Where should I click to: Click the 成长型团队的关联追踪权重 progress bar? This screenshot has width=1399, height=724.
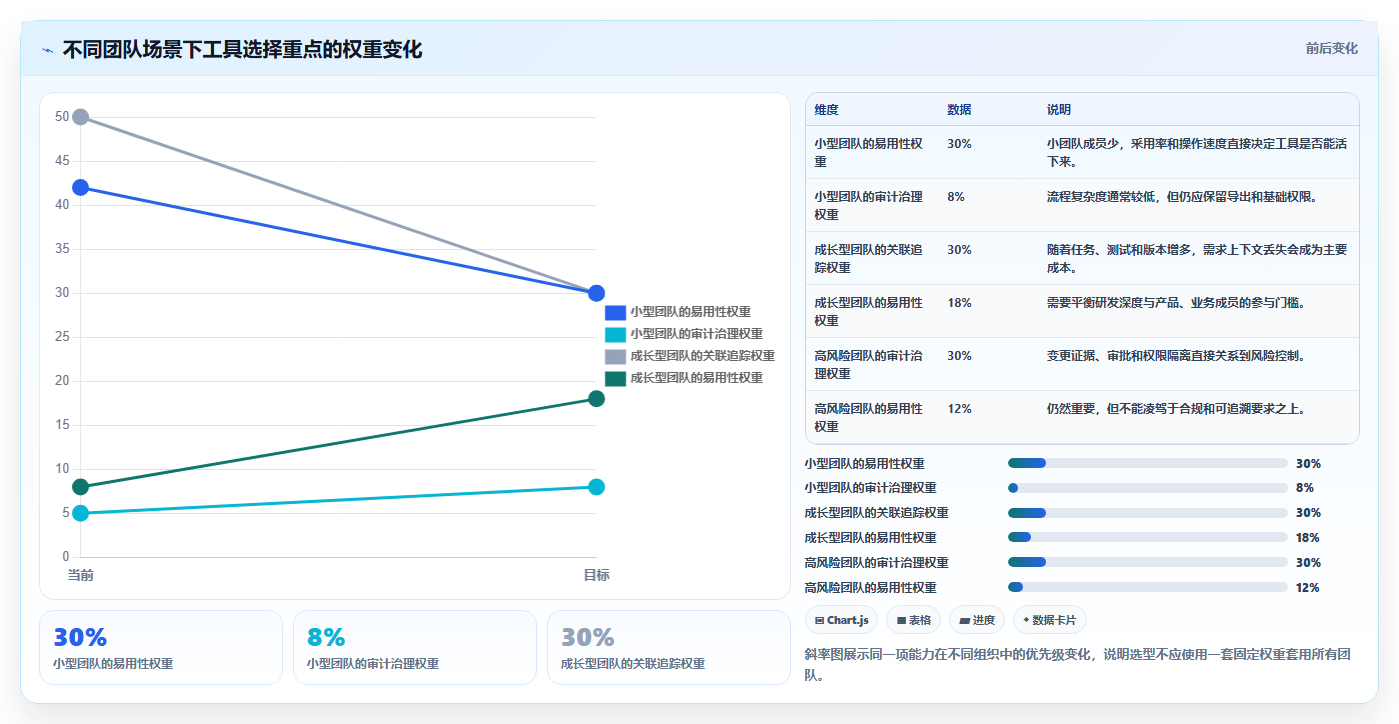tap(1148, 513)
